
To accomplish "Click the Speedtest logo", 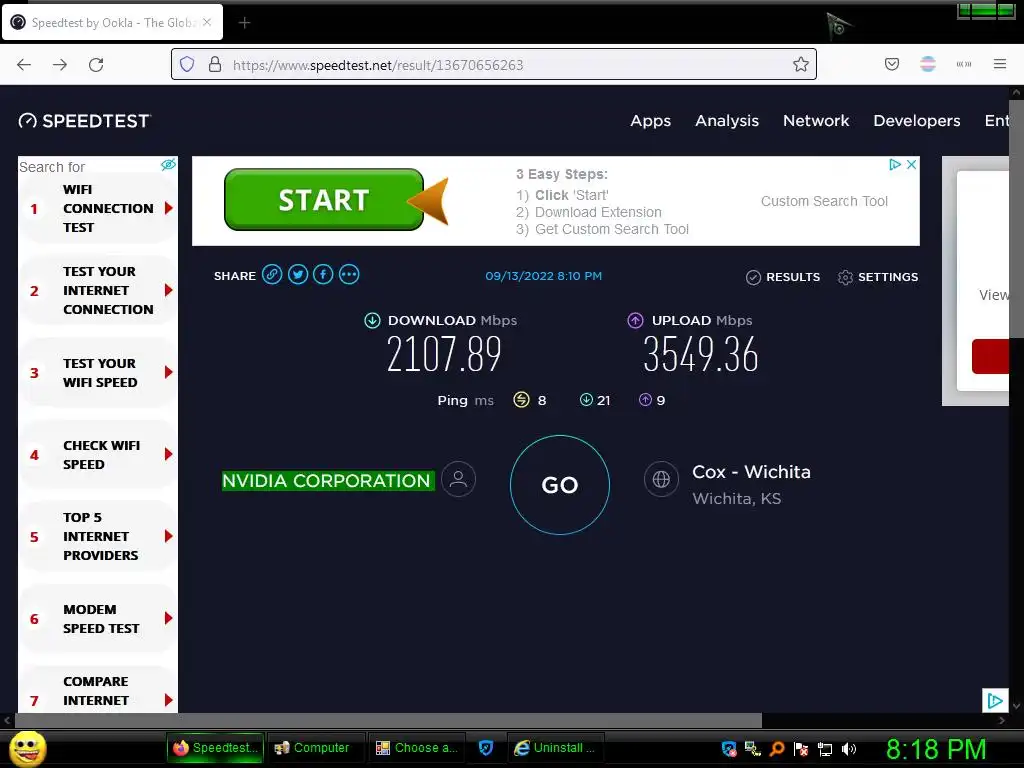I will [x=85, y=121].
